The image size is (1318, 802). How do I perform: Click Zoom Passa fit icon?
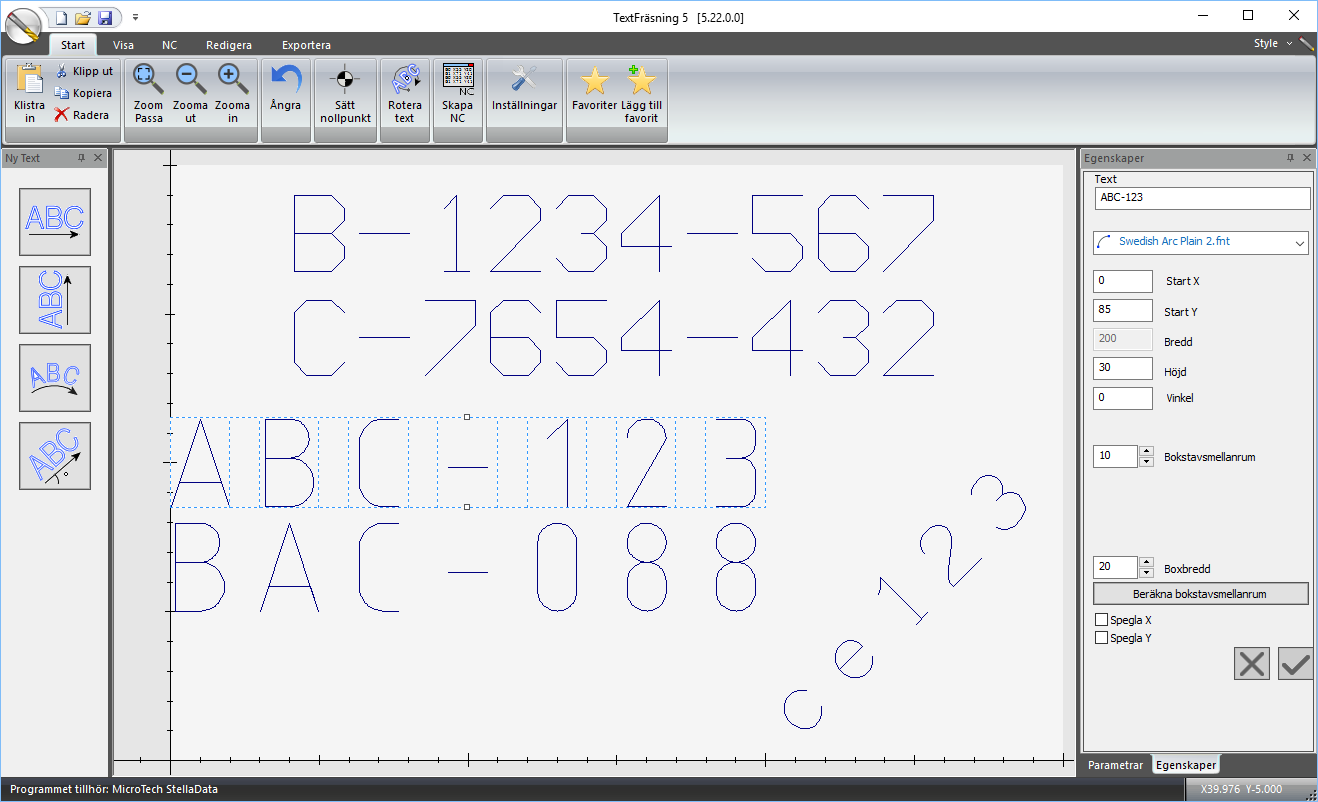[149, 79]
